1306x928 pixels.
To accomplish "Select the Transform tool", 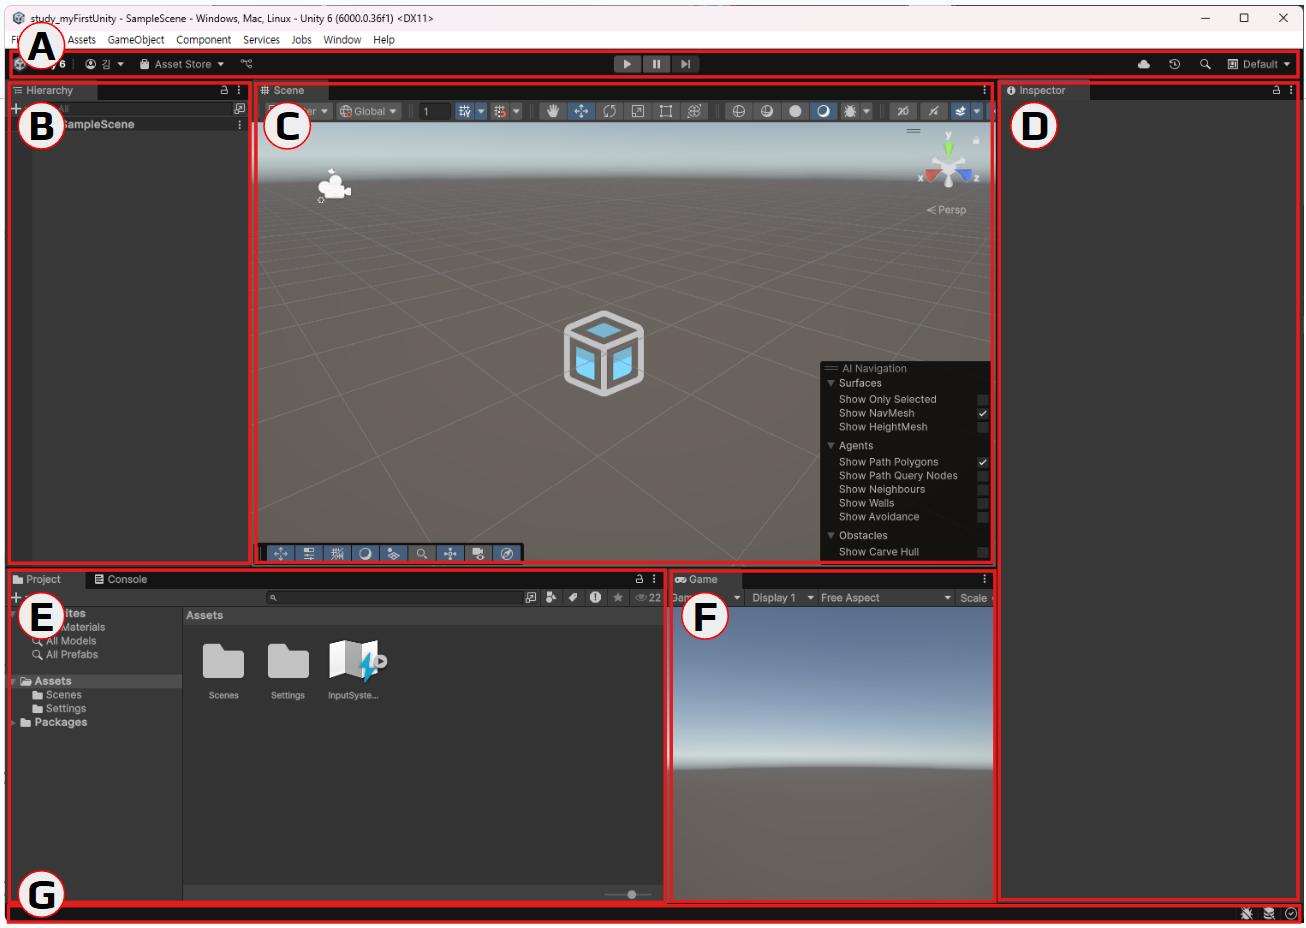I will point(694,111).
